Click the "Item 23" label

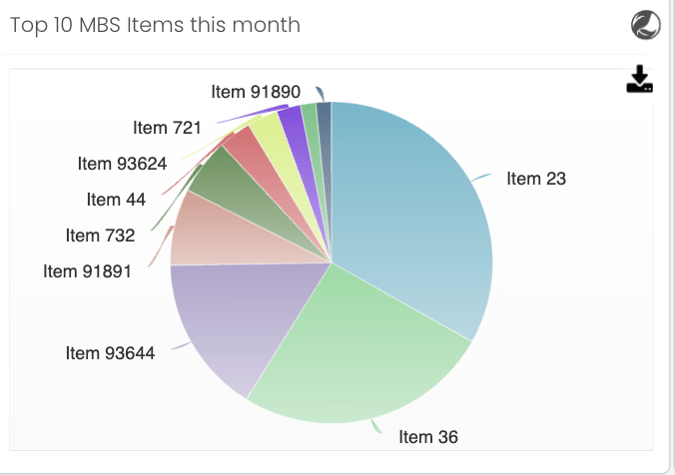[x=536, y=179]
